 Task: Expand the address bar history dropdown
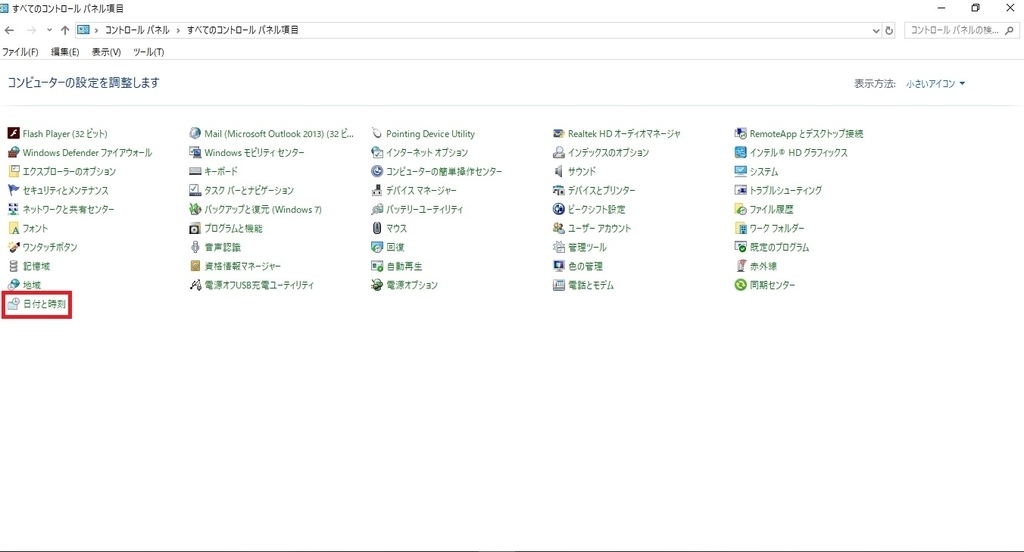(x=876, y=30)
